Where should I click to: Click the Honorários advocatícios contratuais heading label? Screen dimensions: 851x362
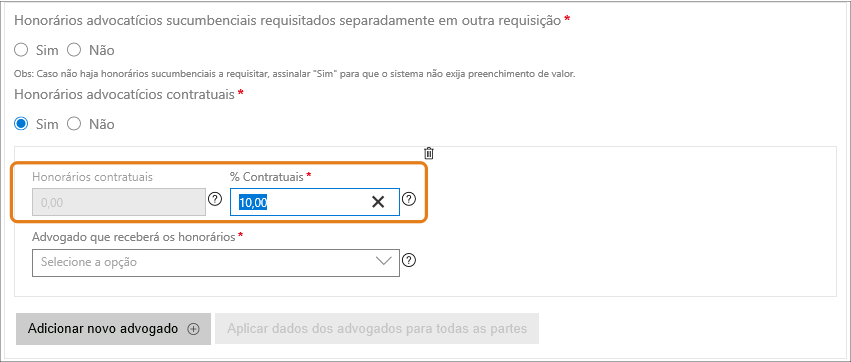point(124,94)
